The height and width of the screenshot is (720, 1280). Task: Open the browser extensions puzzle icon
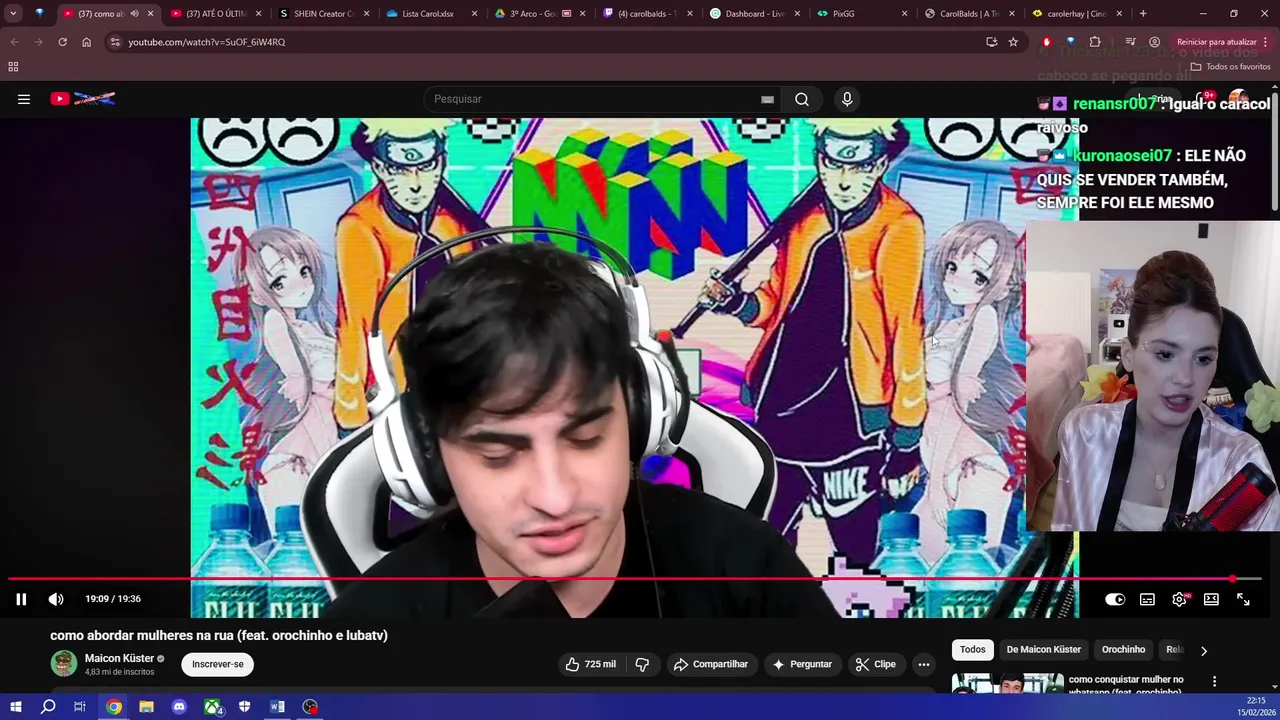tap(1095, 42)
